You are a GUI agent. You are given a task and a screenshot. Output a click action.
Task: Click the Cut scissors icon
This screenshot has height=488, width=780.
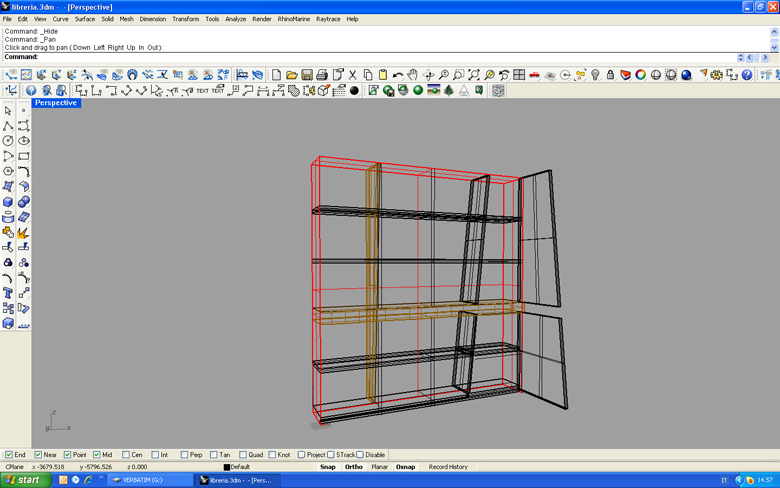(x=353, y=75)
